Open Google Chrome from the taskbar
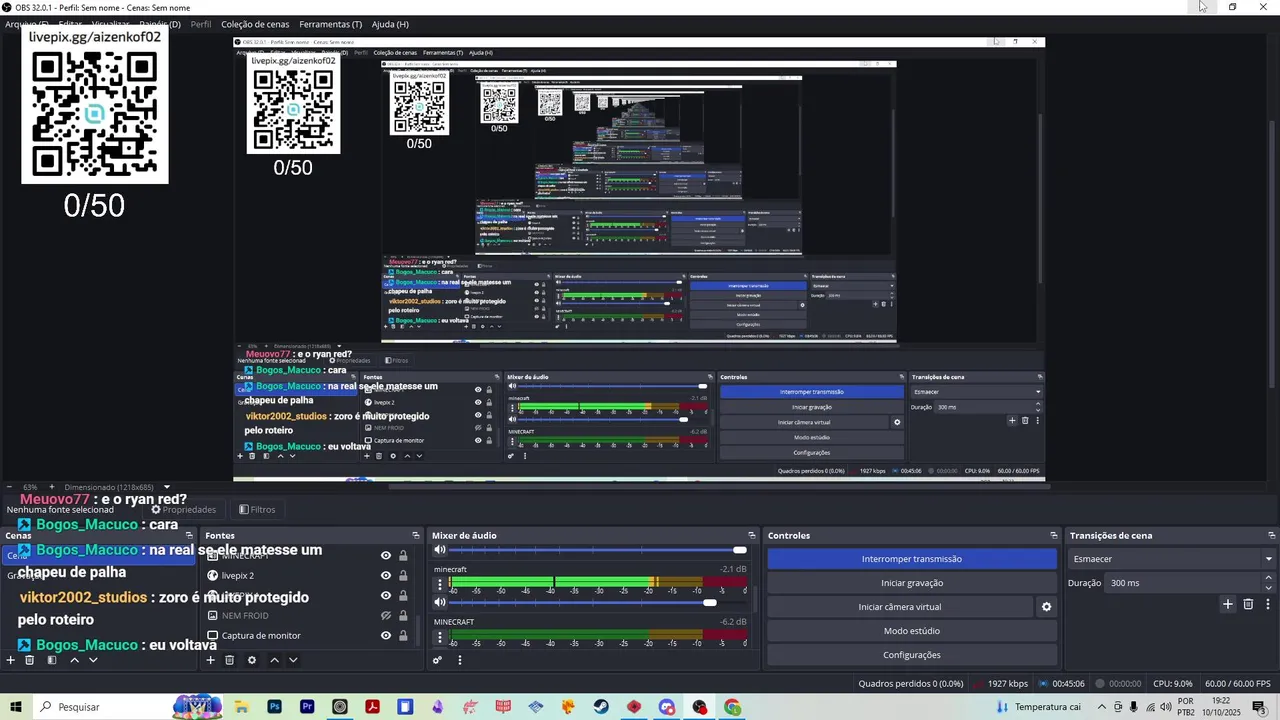1280x720 pixels. pos(733,707)
